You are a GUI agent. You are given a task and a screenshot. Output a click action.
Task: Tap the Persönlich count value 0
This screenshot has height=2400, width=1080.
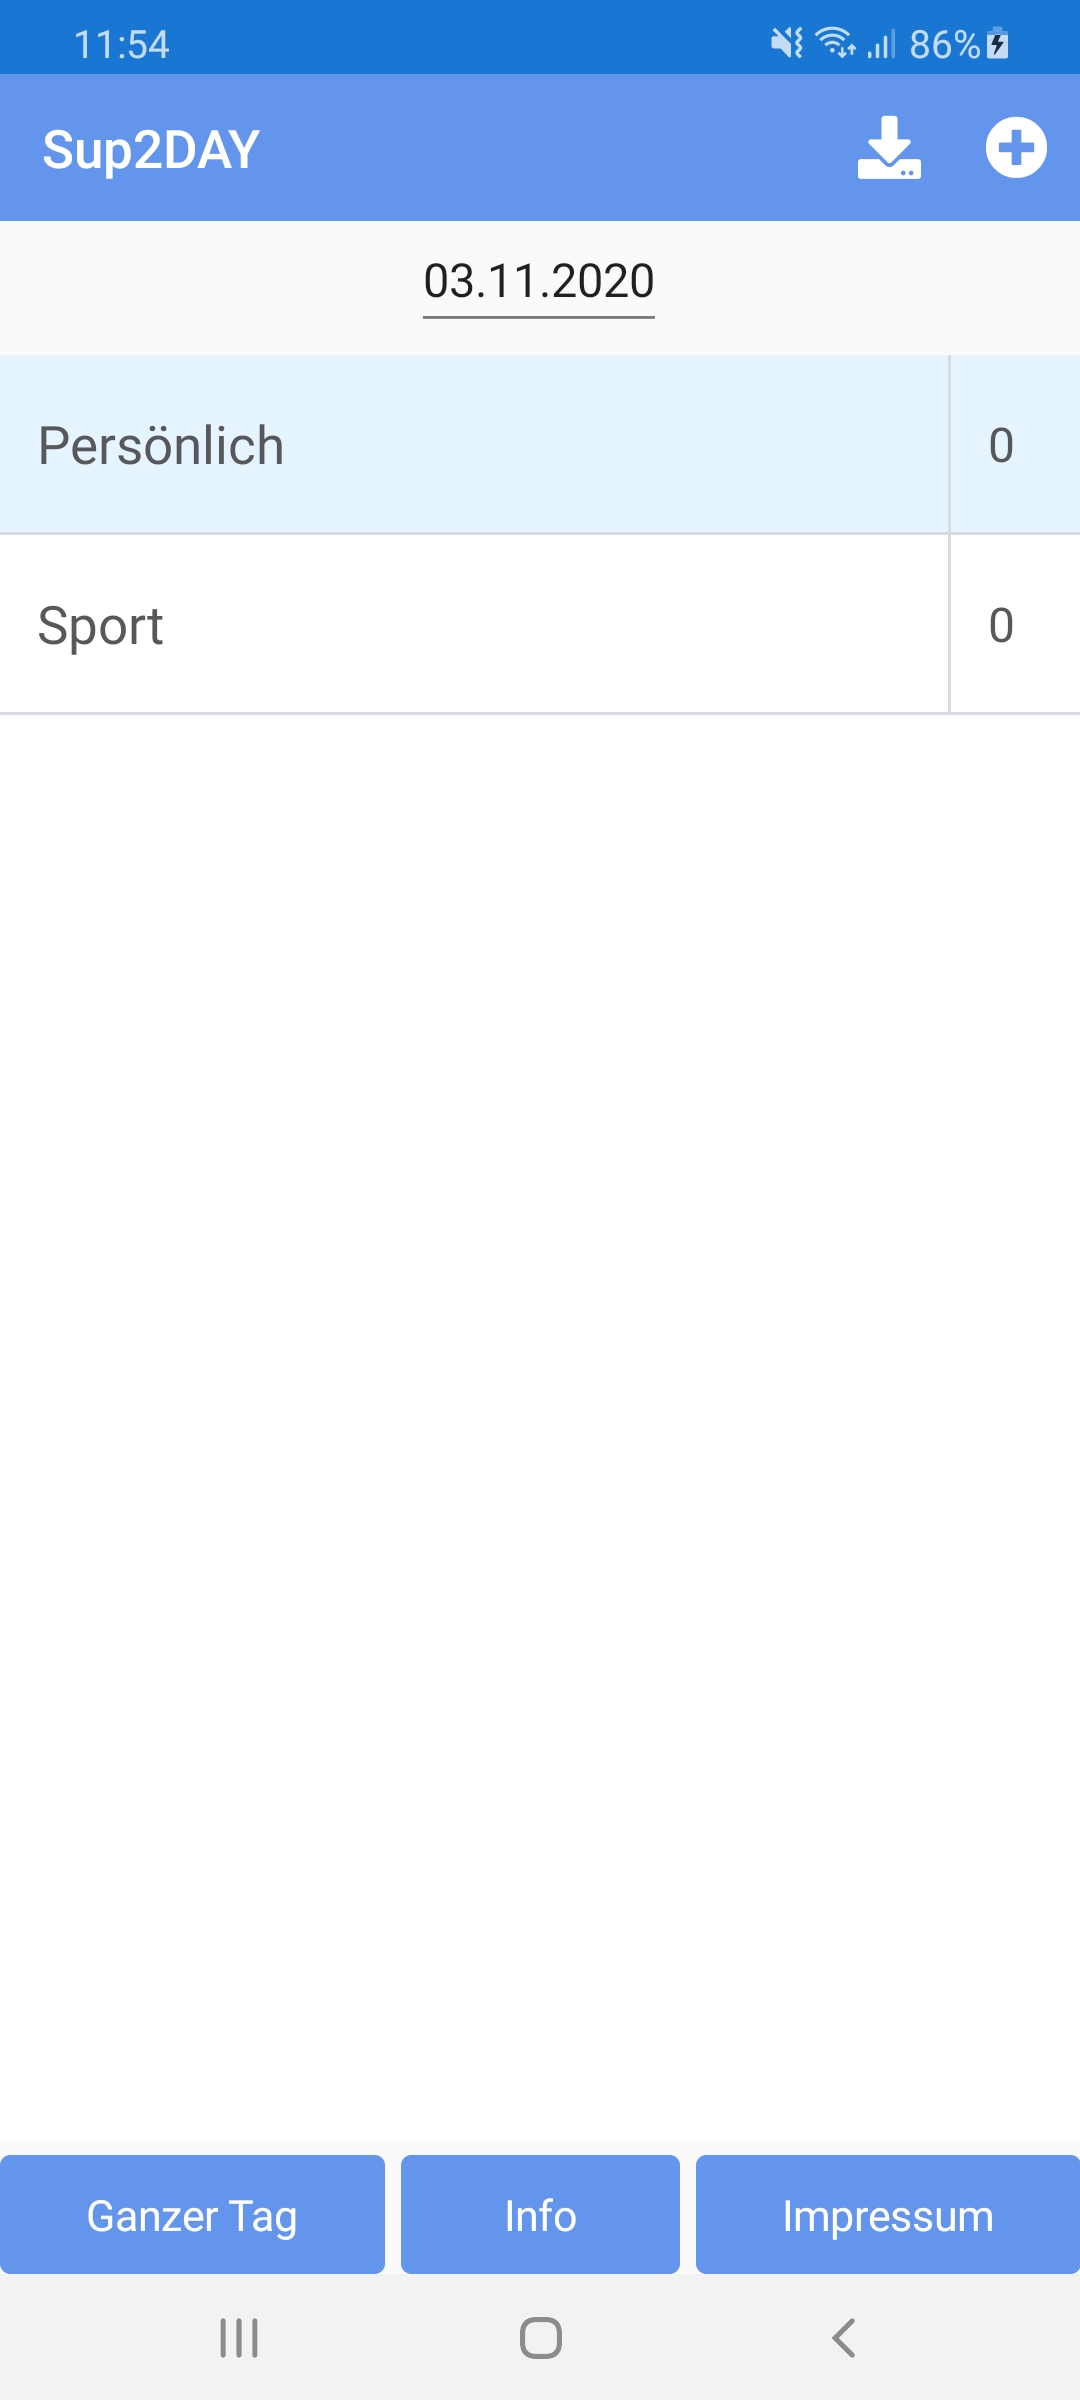(x=1002, y=445)
